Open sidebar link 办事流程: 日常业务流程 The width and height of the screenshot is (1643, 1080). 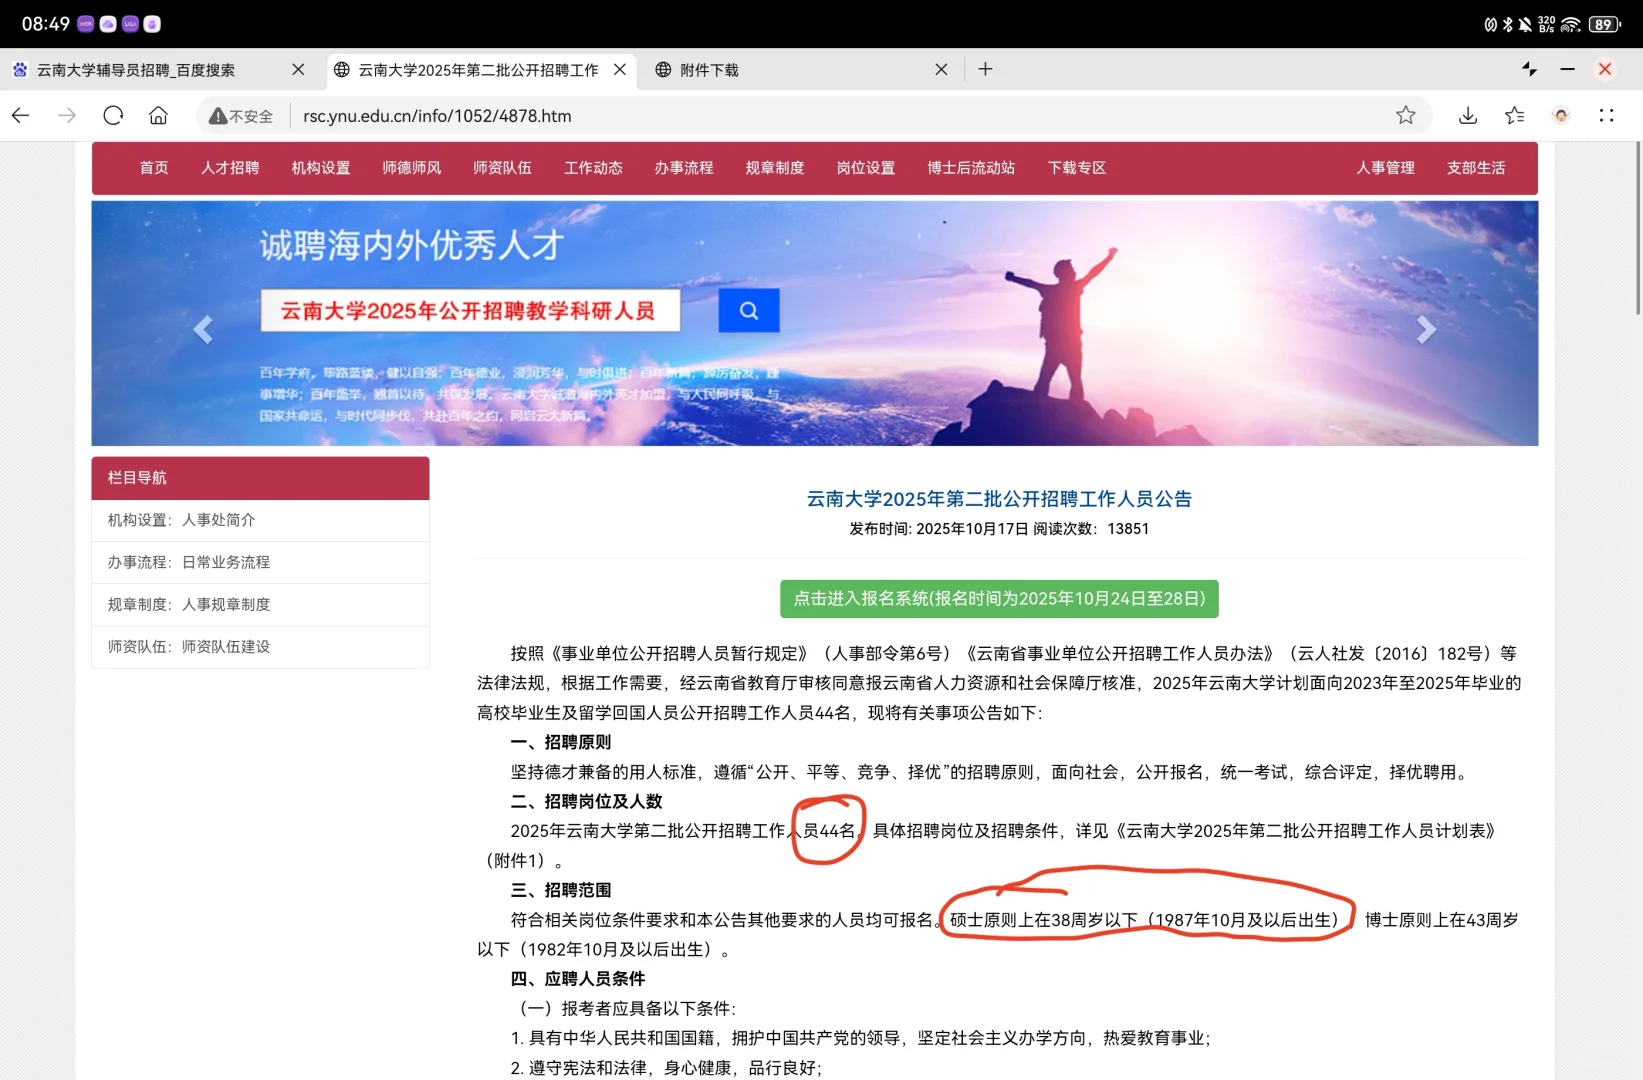point(260,562)
